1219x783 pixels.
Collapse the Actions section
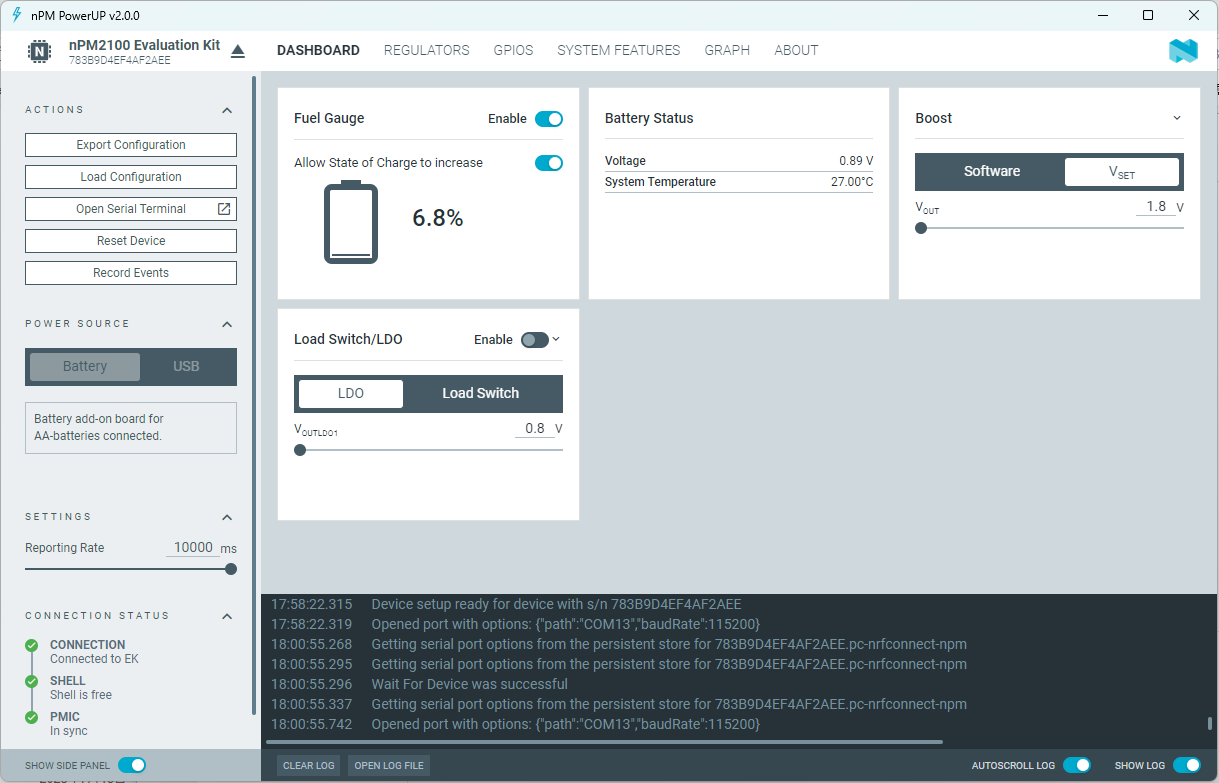(227, 110)
